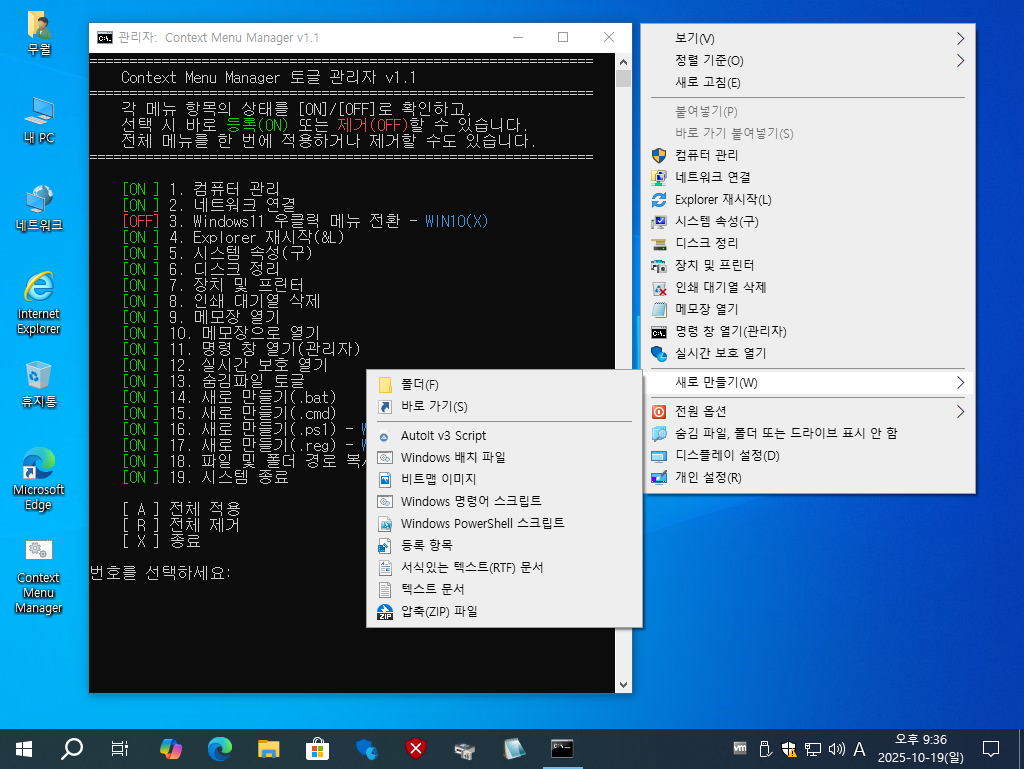1024x769 pixels.
Task: Click the 실시간 보호 열기 shield icon
Action: 659,354
